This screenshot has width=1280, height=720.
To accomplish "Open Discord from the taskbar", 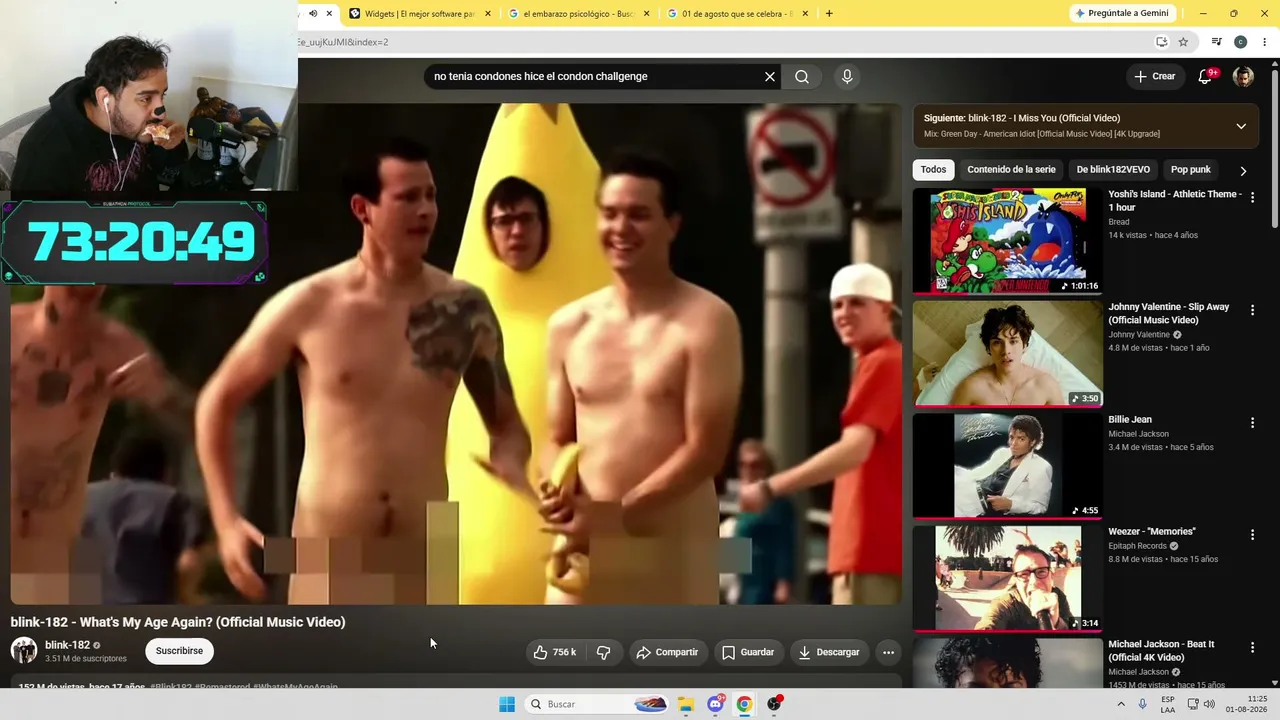I will coord(715,704).
